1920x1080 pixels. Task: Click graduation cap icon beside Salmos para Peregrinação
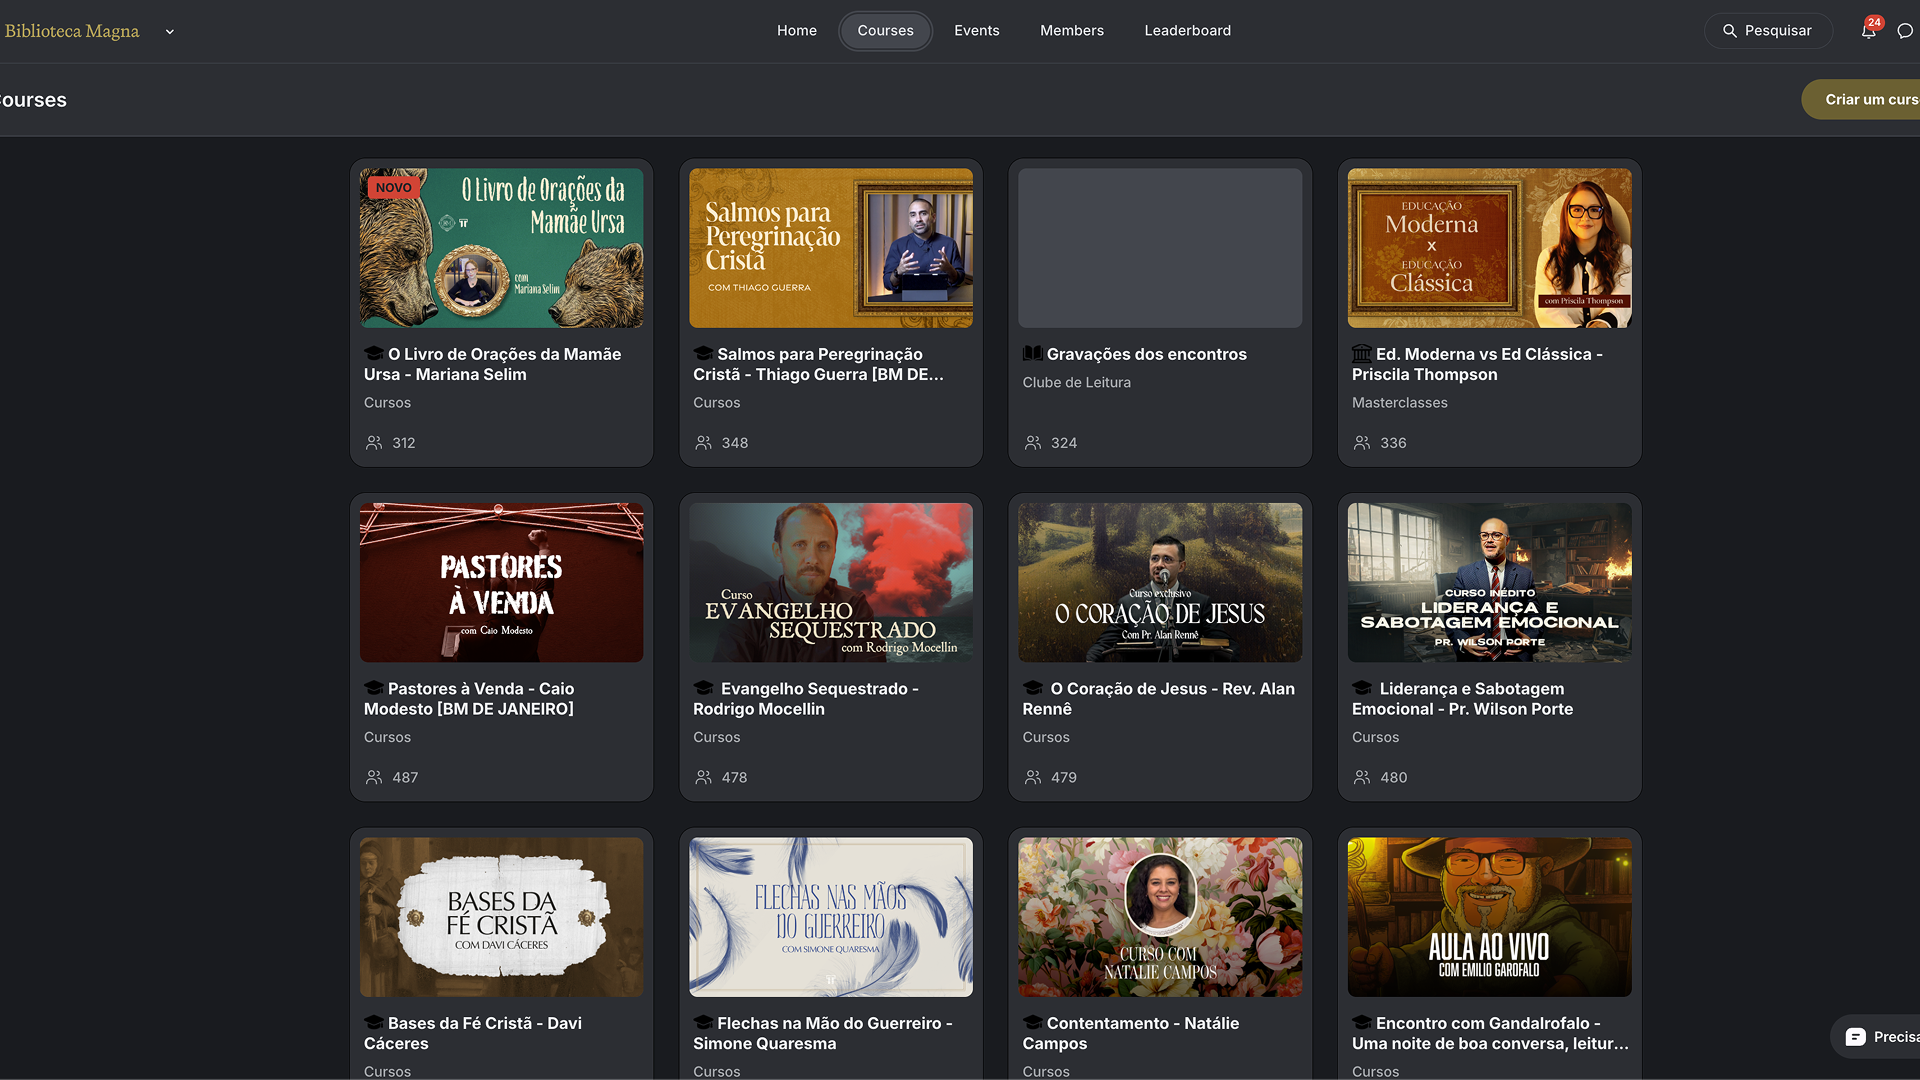coord(703,354)
